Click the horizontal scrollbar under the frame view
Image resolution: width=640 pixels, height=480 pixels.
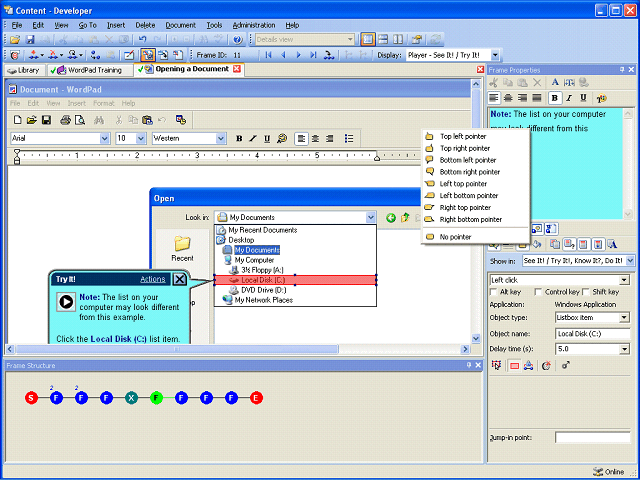(238, 349)
